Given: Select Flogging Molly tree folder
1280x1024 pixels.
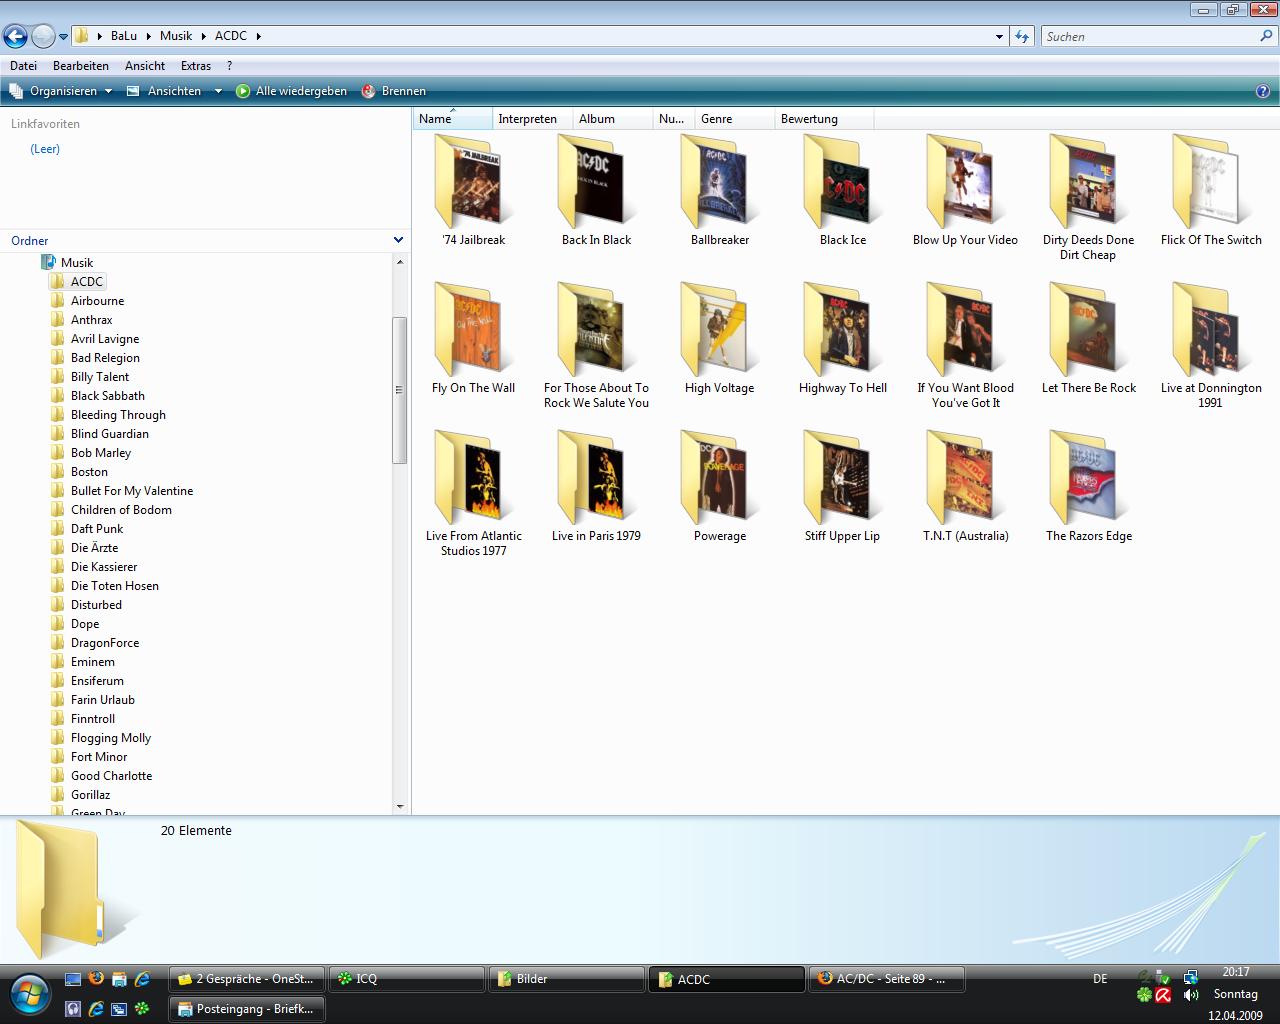Looking at the screenshot, I should (110, 738).
